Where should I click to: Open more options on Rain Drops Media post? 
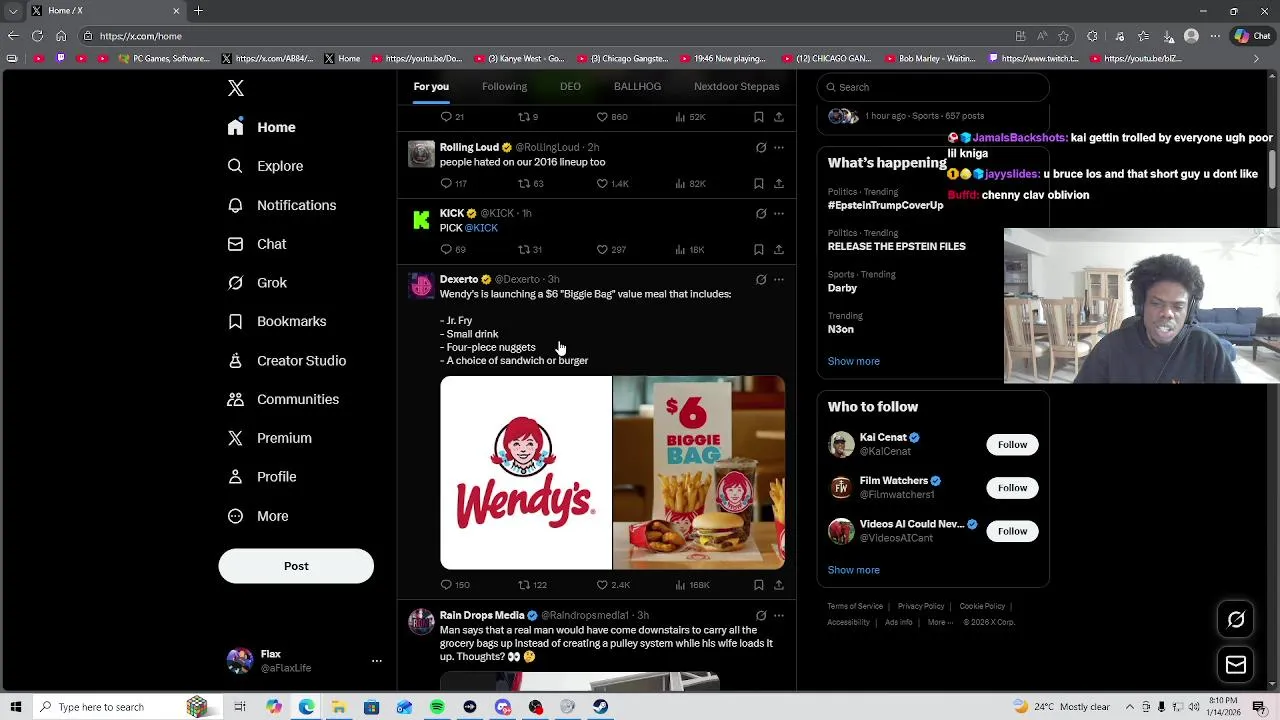(779, 616)
